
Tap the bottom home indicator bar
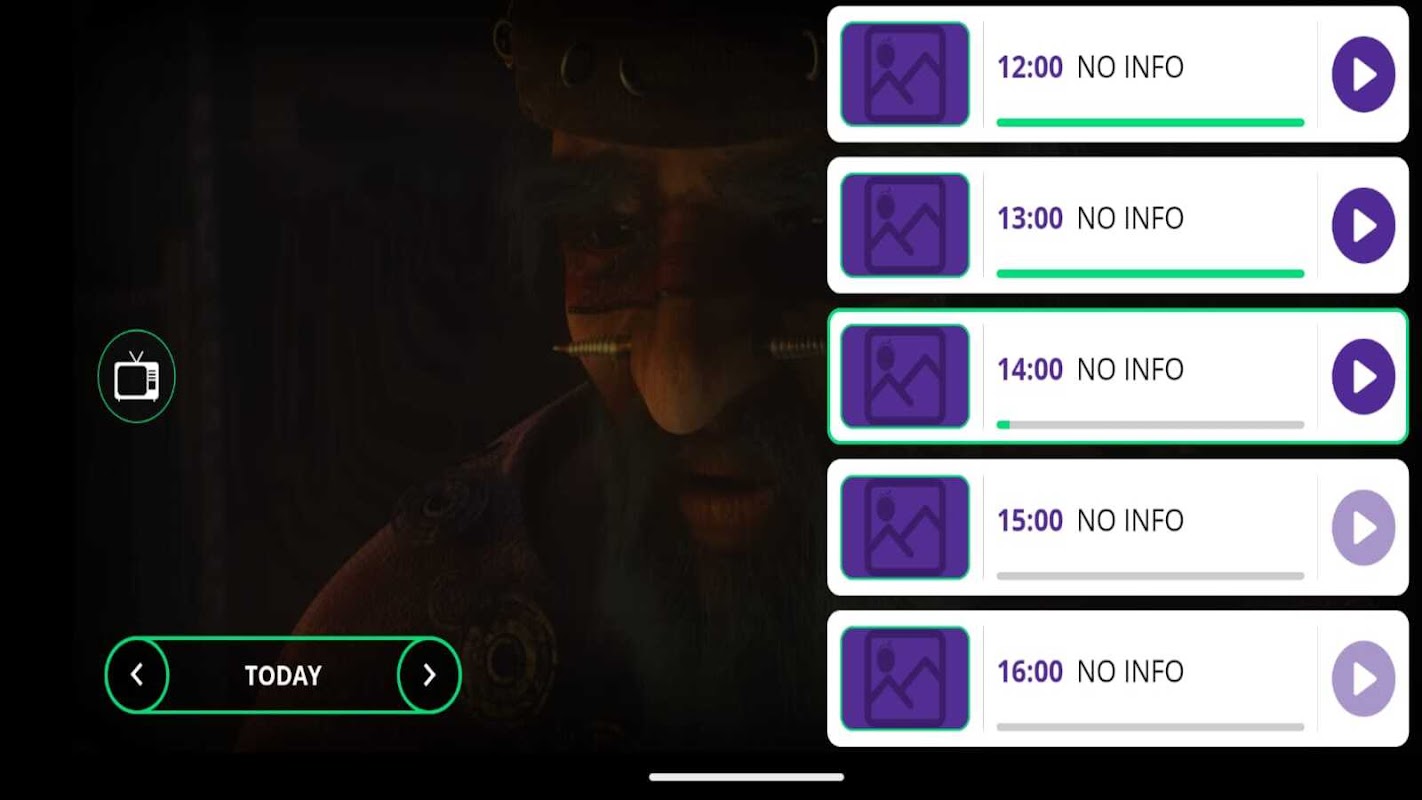tap(746, 777)
